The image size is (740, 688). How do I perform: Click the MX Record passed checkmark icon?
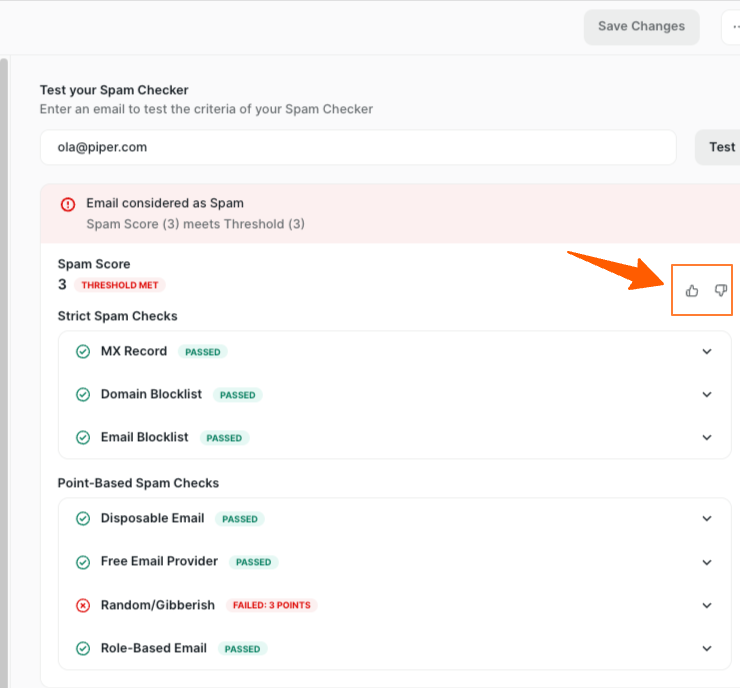click(83, 352)
